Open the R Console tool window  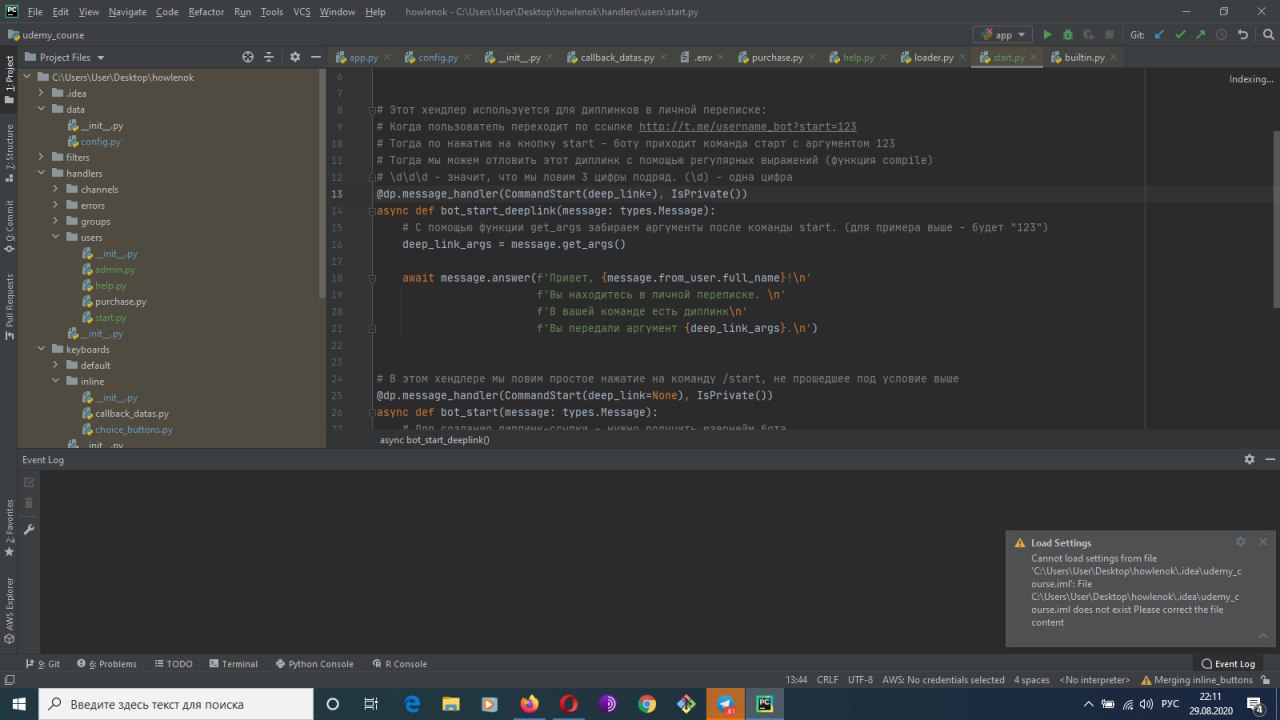coord(399,664)
